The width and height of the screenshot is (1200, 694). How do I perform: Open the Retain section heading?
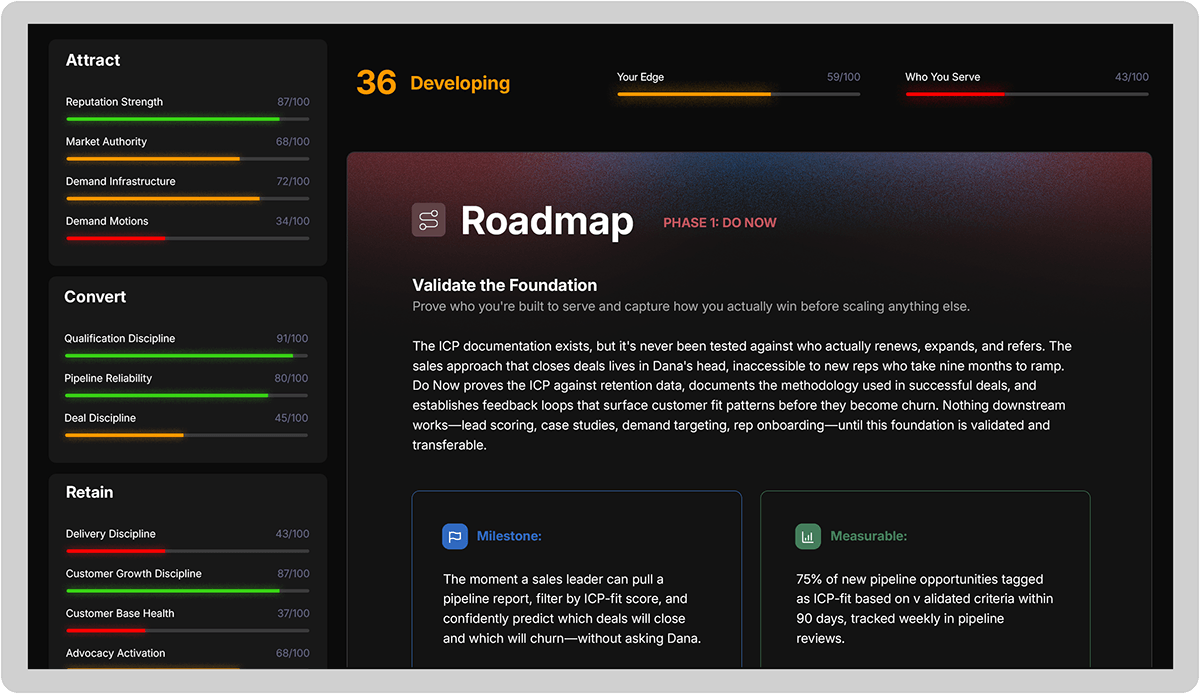(x=90, y=492)
